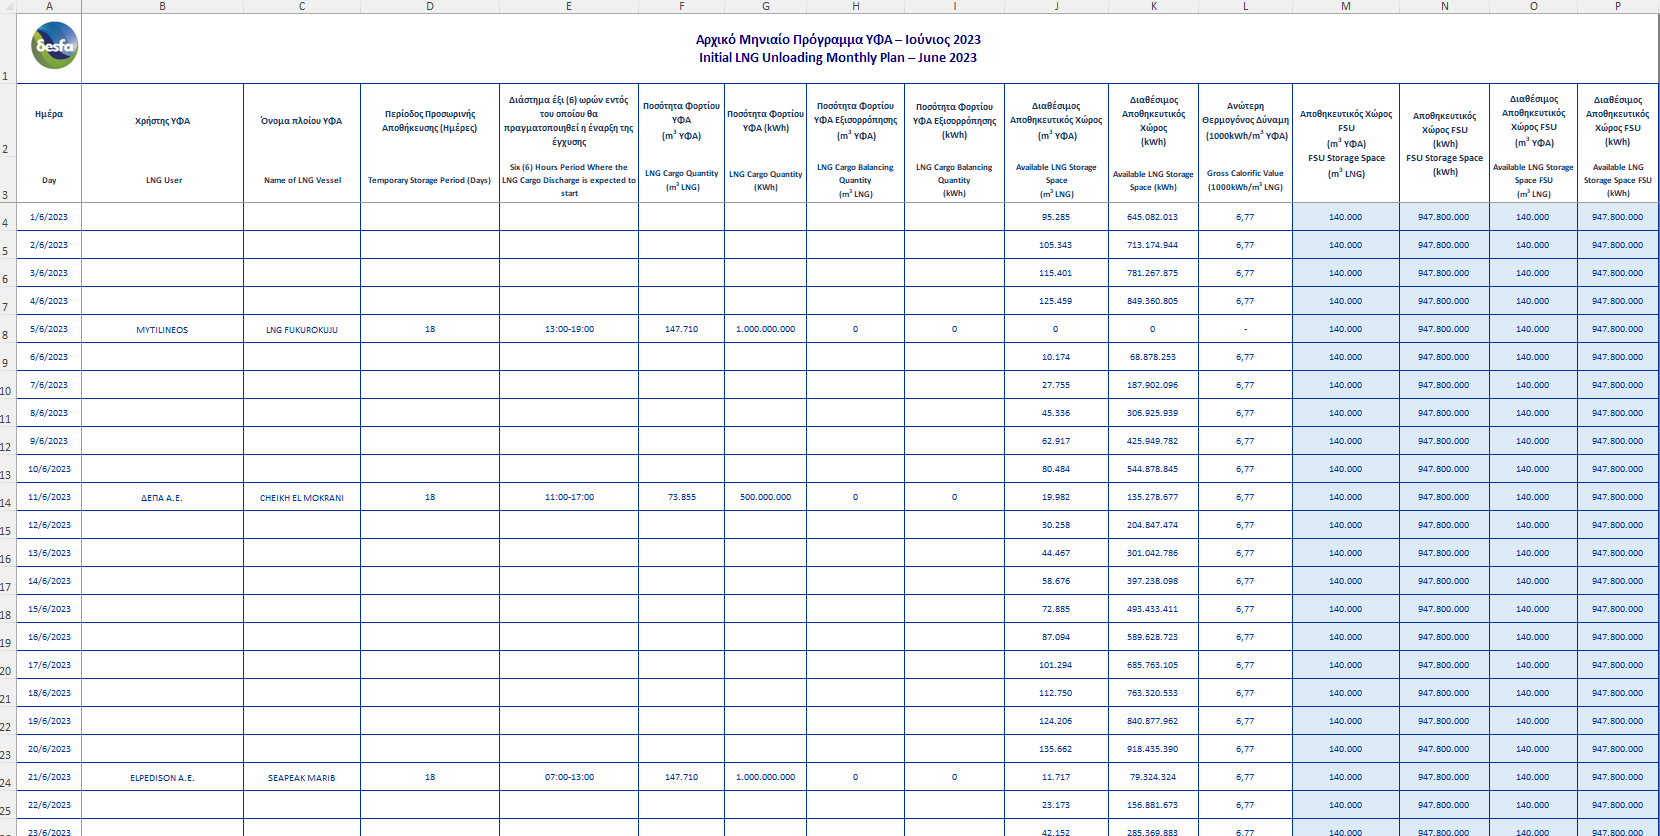Viewport: 1660px width, 836px height.
Task: Click the MYTILINEOS LNG user cell
Action: click(x=162, y=329)
